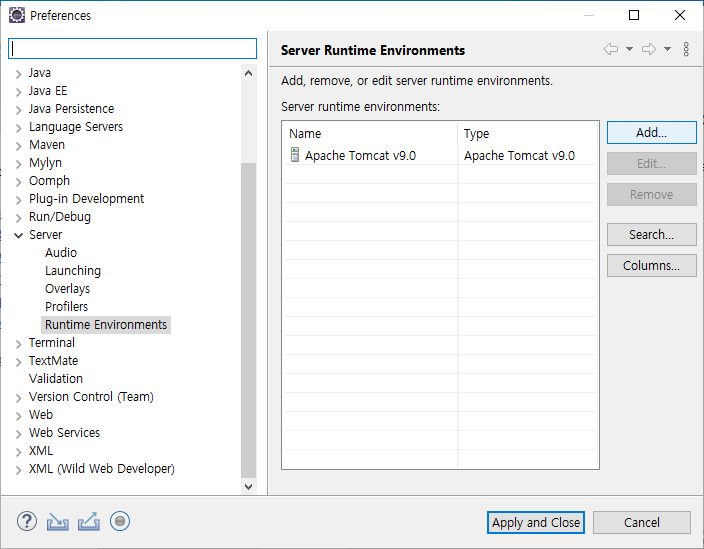Select Launching under Server

(x=73, y=271)
